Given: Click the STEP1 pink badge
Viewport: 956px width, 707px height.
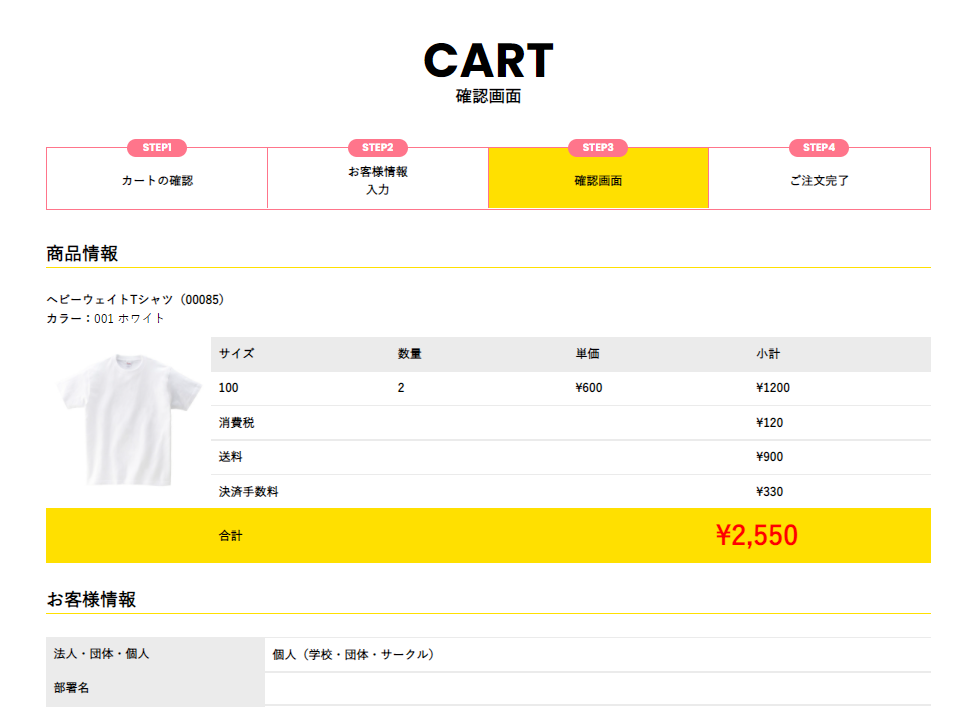Looking at the screenshot, I should [157, 148].
